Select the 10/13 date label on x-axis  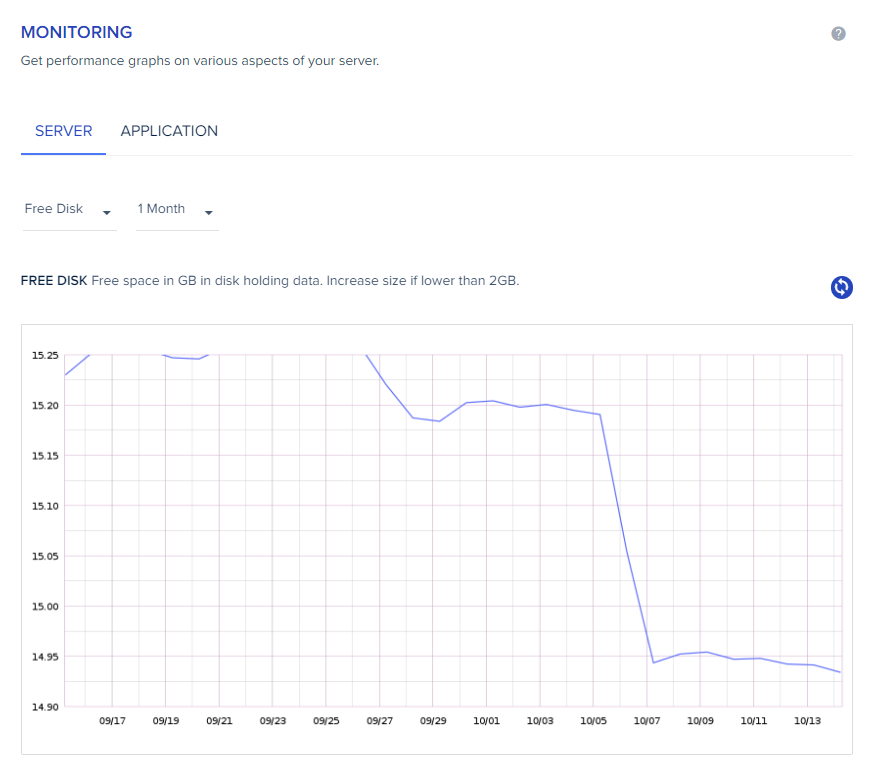point(807,720)
